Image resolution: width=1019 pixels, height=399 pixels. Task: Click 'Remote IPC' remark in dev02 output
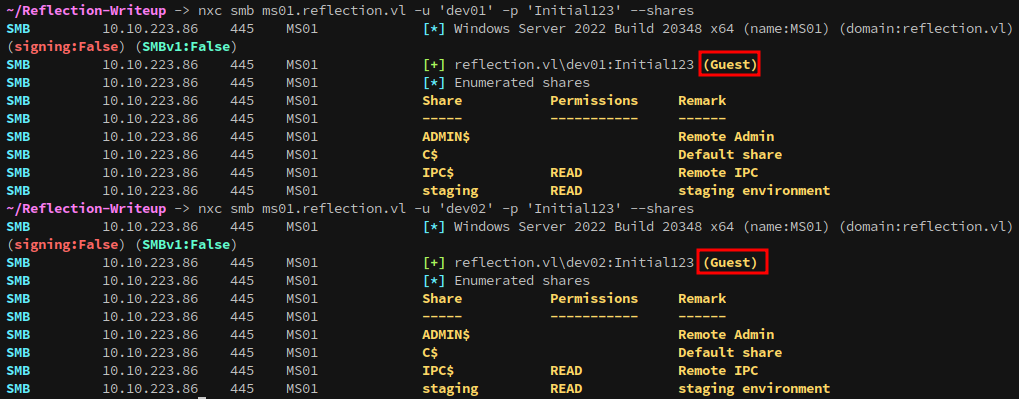click(x=718, y=371)
